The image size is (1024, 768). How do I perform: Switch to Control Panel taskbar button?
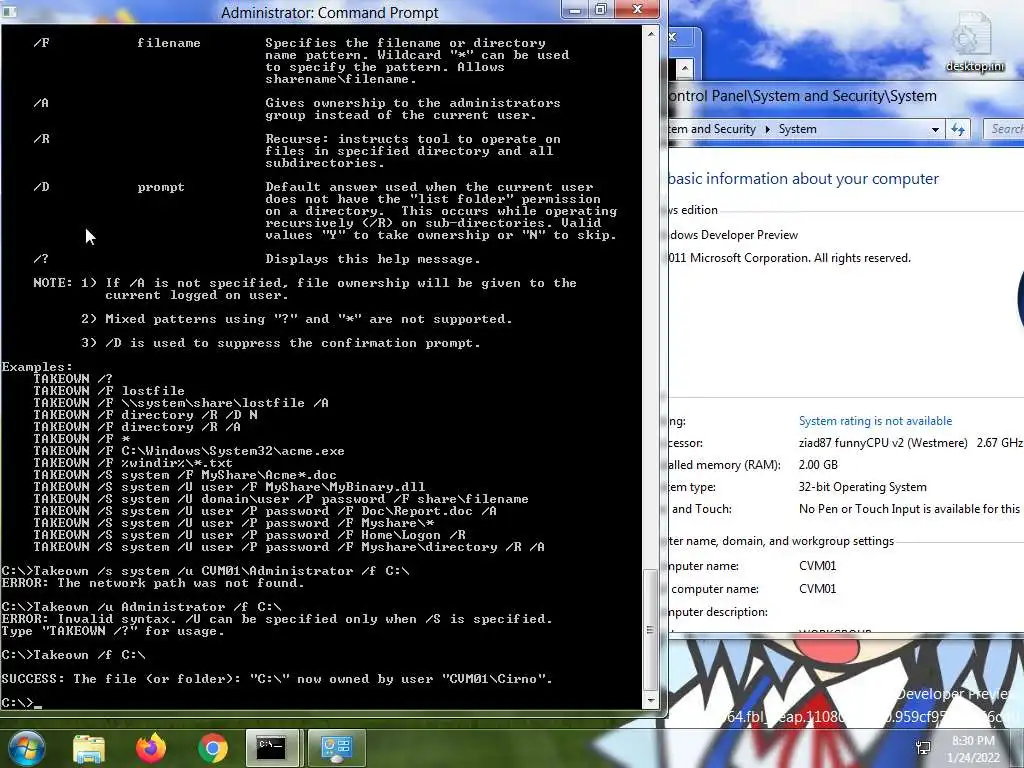(x=336, y=748)
